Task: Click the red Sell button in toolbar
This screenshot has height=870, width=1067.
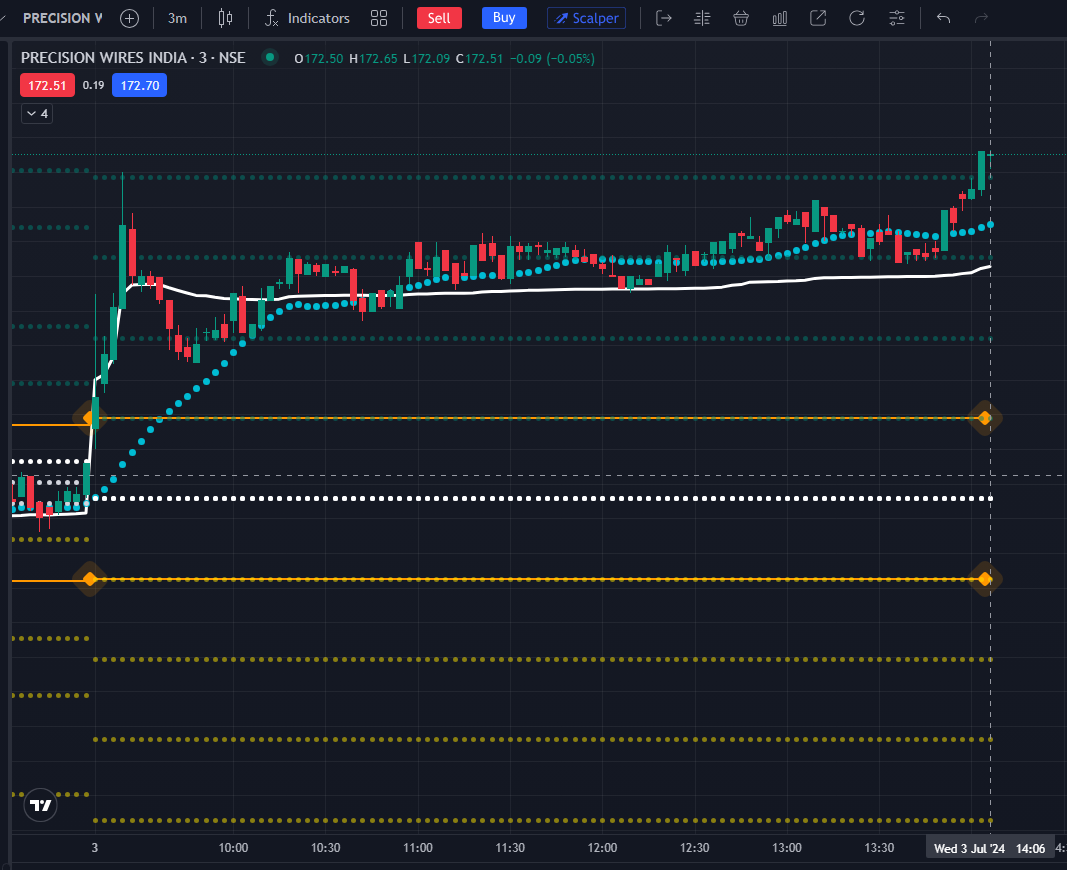Action: point(439,18)
